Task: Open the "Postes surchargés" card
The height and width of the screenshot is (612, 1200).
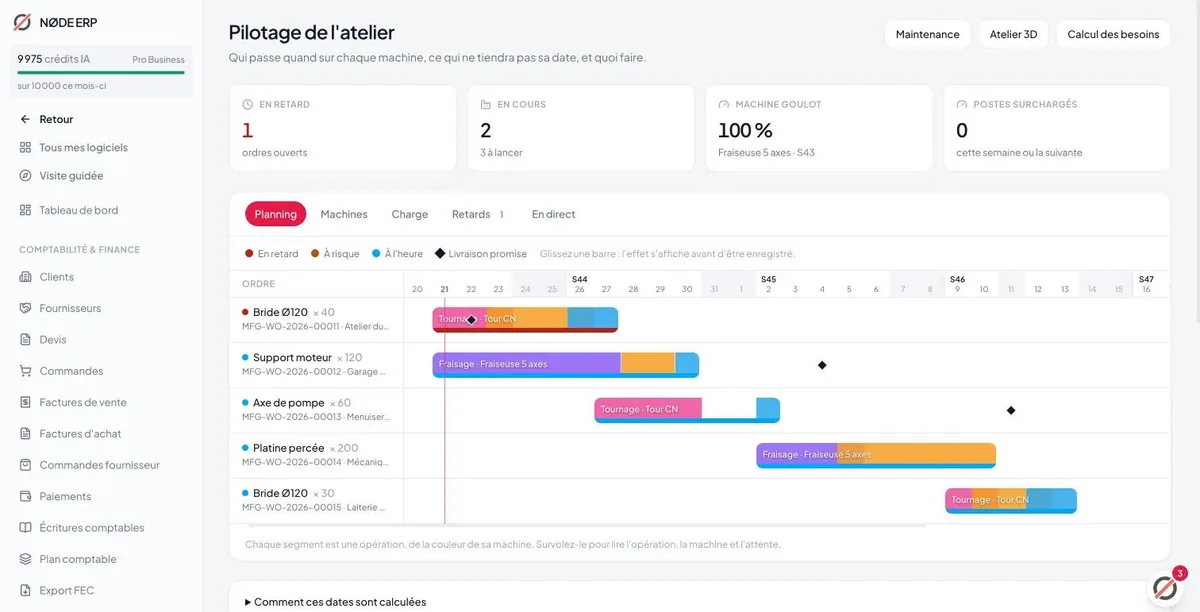Action: click(1057, 128)
